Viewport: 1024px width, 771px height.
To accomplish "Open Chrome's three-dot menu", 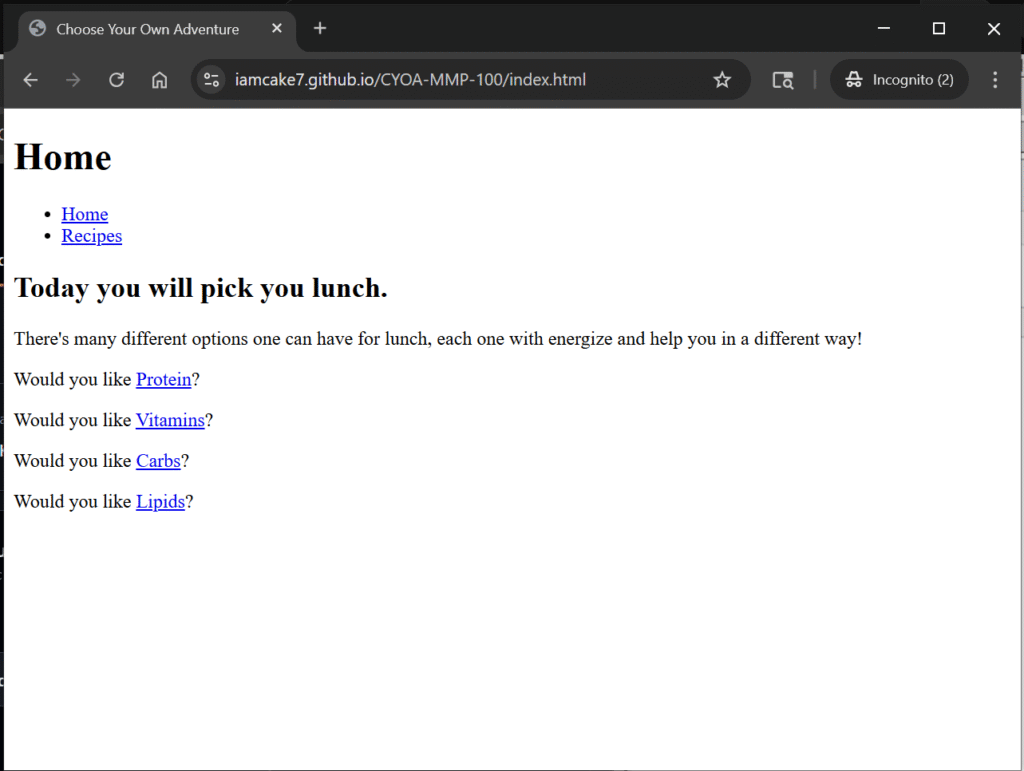I will pos(995,80).
